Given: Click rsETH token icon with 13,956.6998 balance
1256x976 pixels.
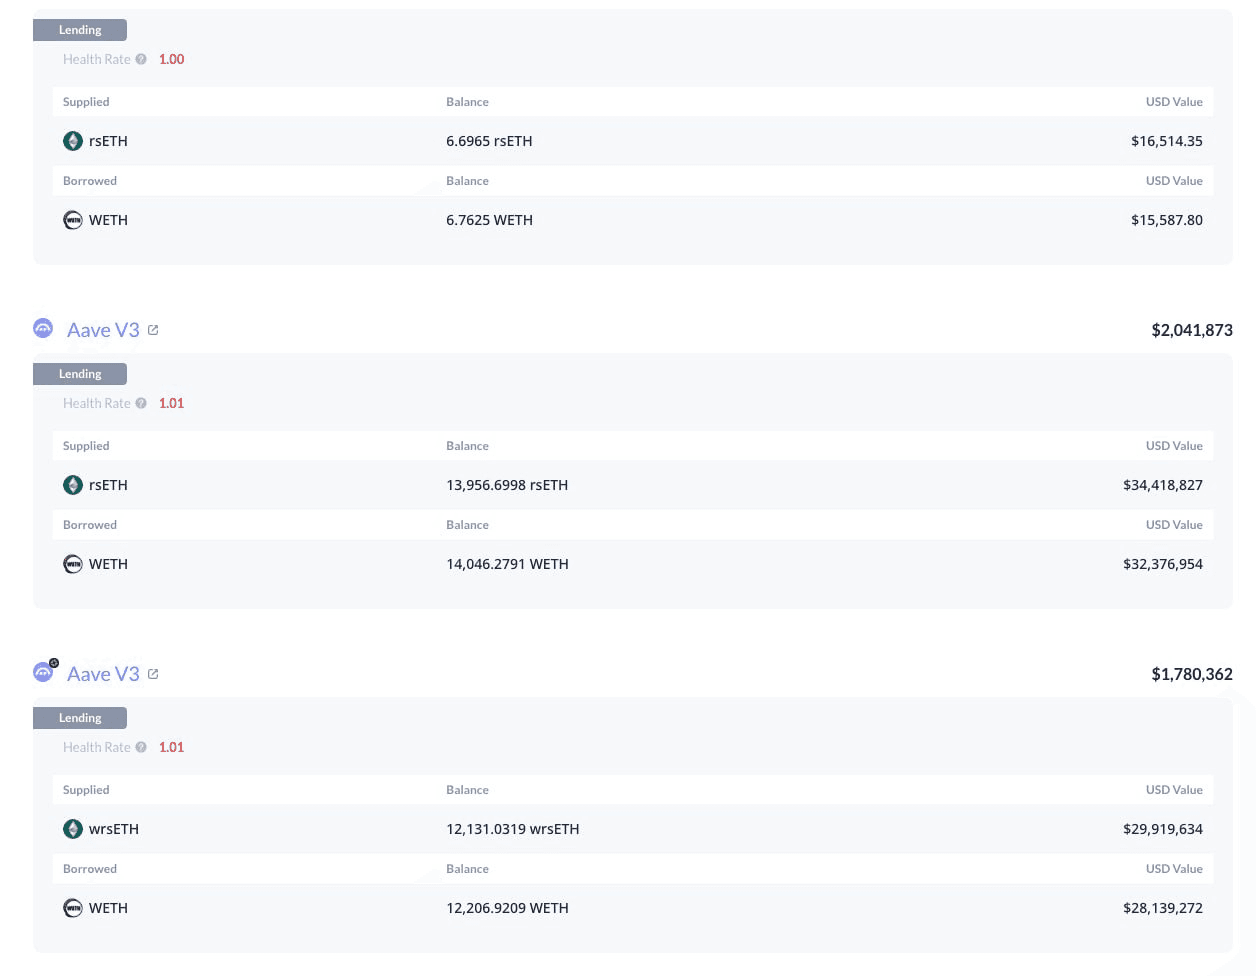Looking at the screenshot, I should tap(73, 485).
